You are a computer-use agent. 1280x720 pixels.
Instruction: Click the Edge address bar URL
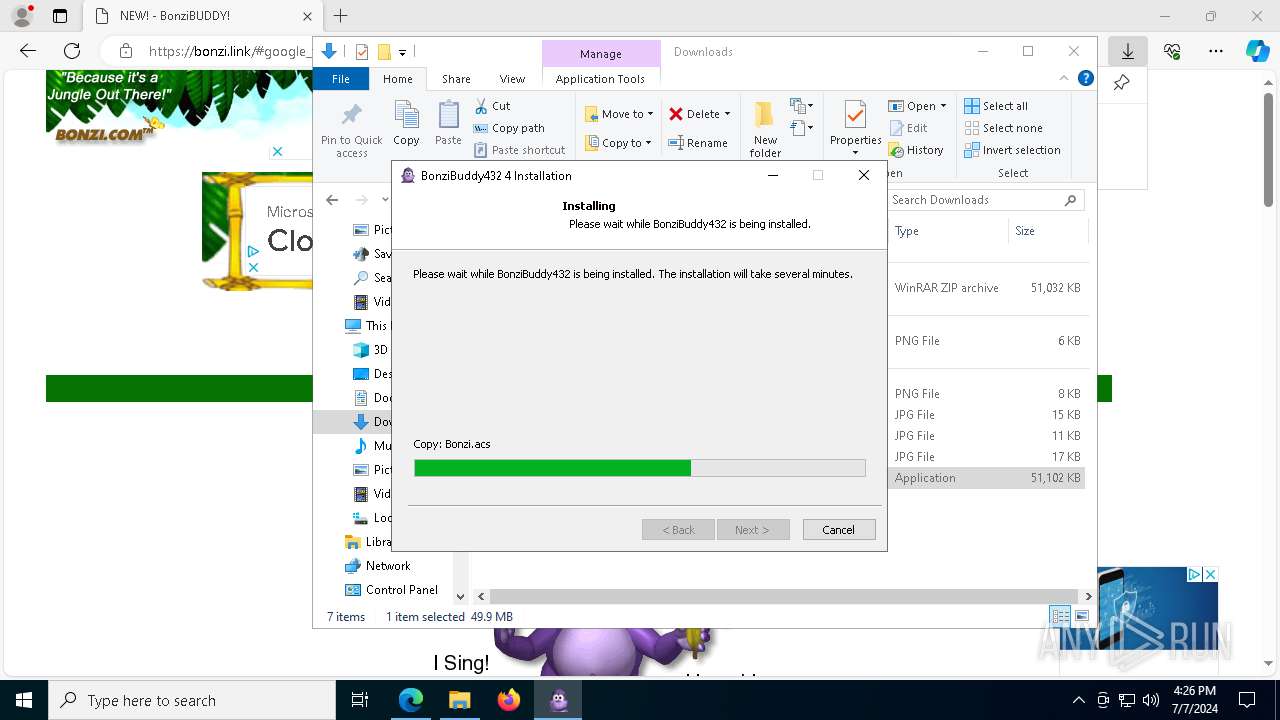click(x=229, y=51)
